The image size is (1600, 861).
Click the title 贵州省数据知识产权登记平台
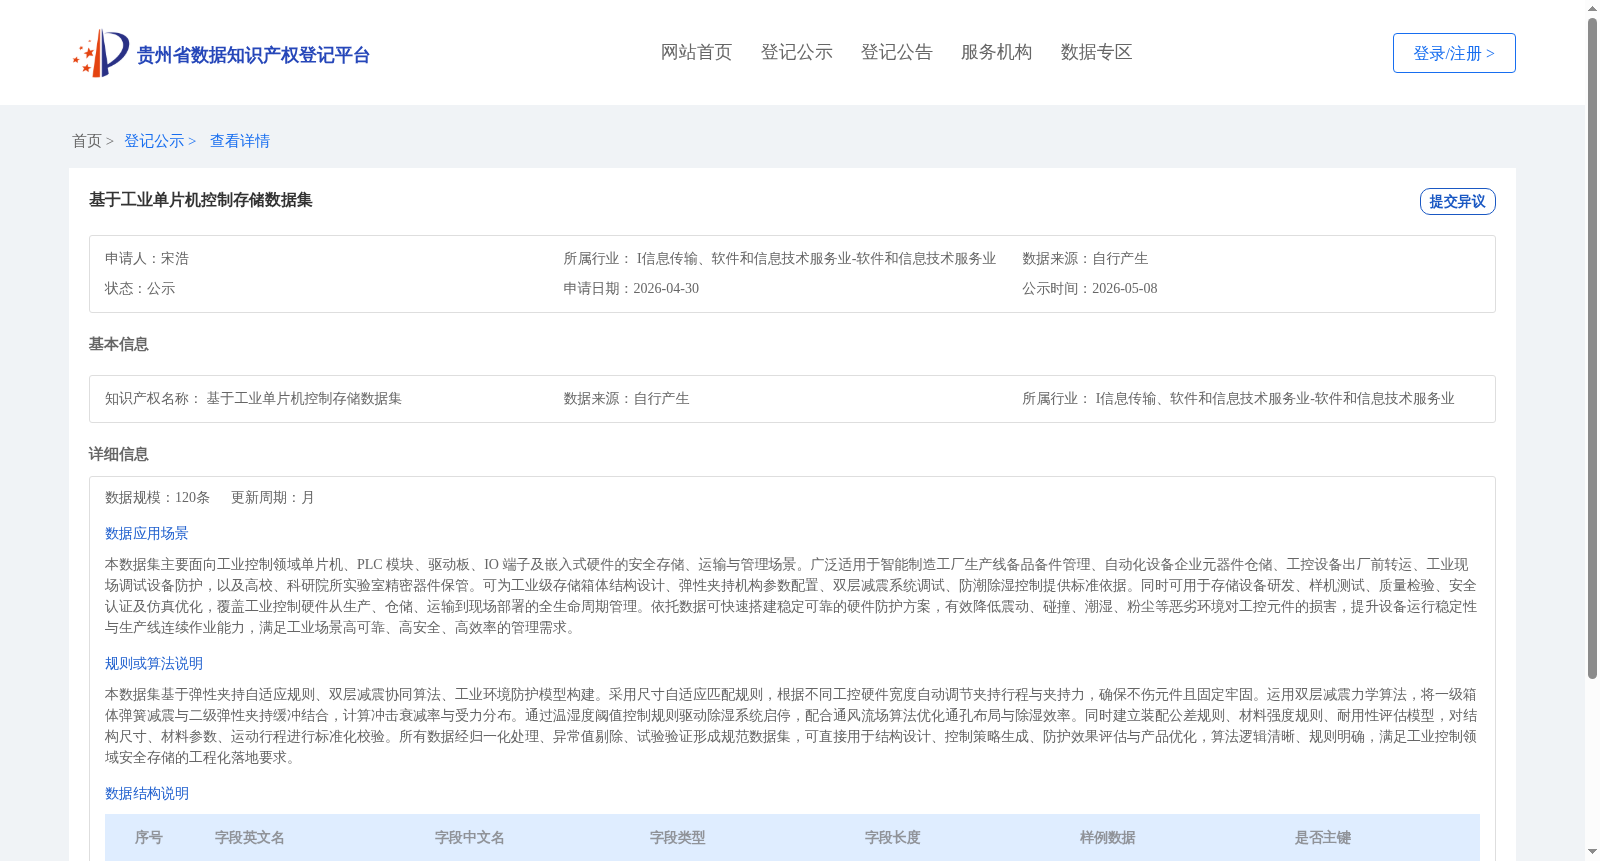coord(253,55)
